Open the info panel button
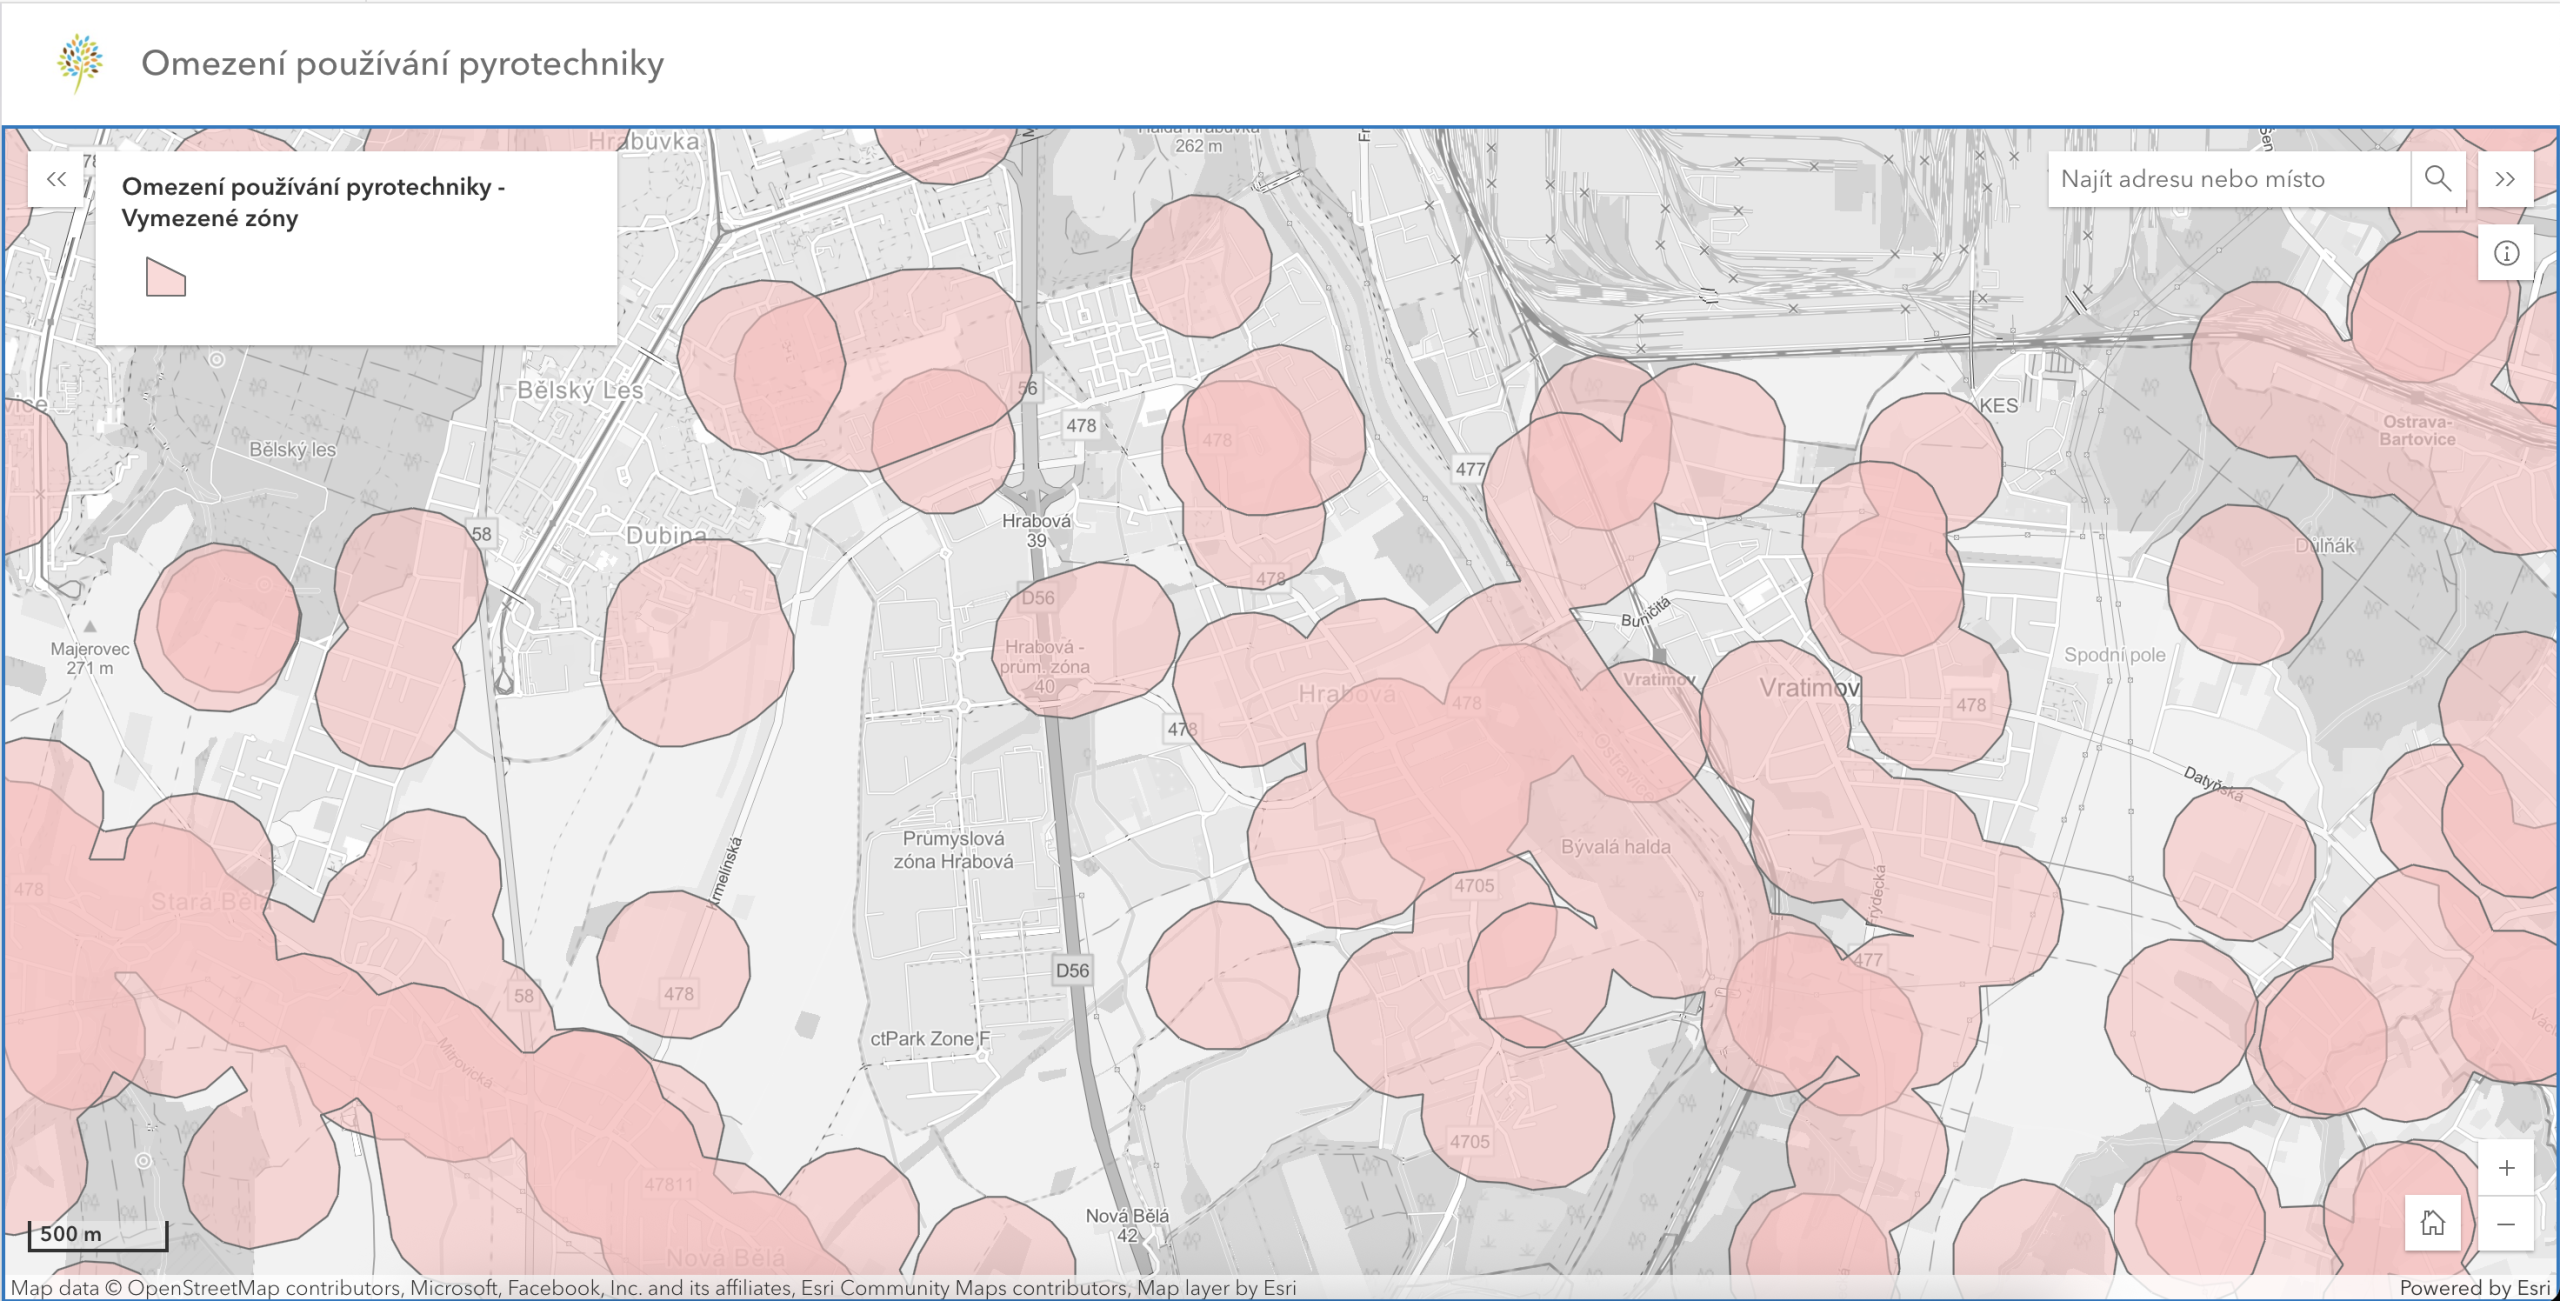The height and width of the screenshot is (1301, 2560). tap(2505, 253)
